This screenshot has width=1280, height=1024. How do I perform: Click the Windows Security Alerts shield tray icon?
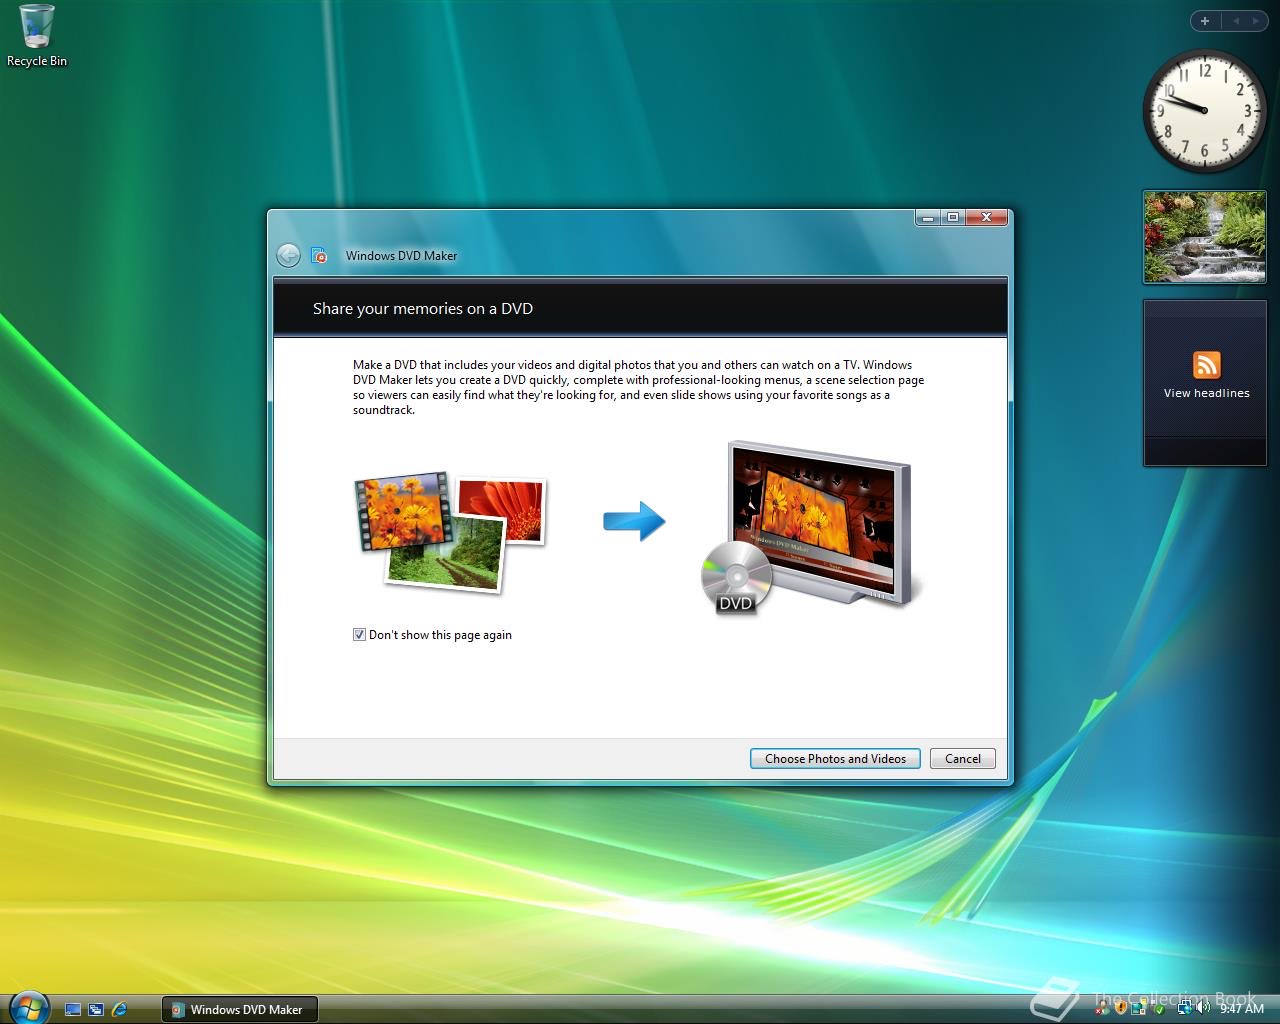(x=1121, y=1008)
